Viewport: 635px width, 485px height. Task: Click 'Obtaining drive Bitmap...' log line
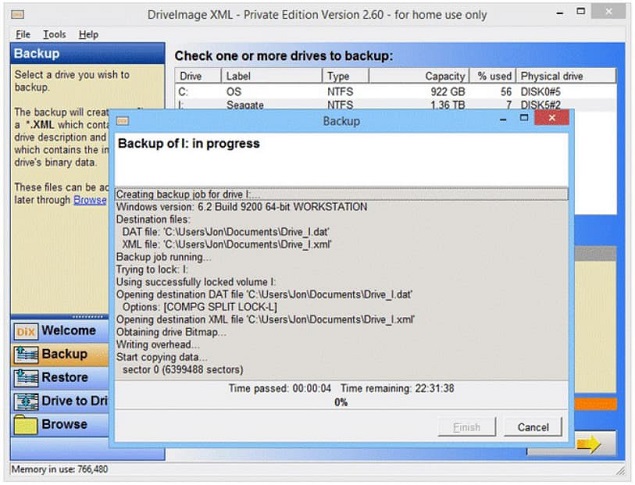[x=171, y=332]
